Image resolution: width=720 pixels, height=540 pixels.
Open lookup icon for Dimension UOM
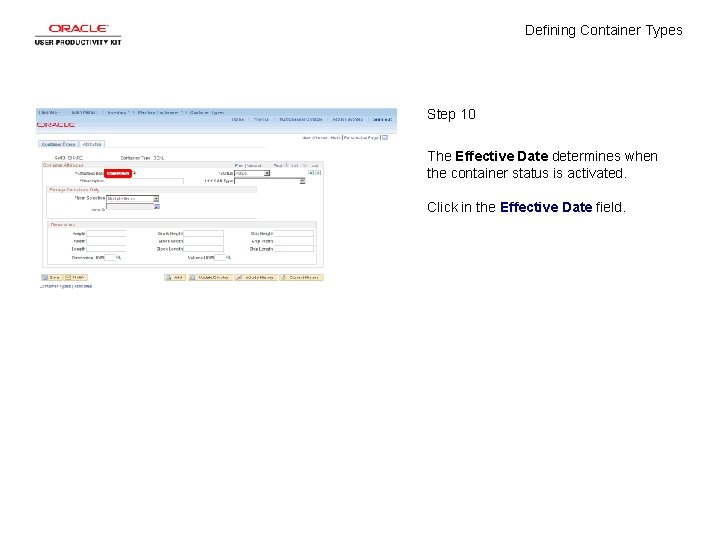(118, 258)
